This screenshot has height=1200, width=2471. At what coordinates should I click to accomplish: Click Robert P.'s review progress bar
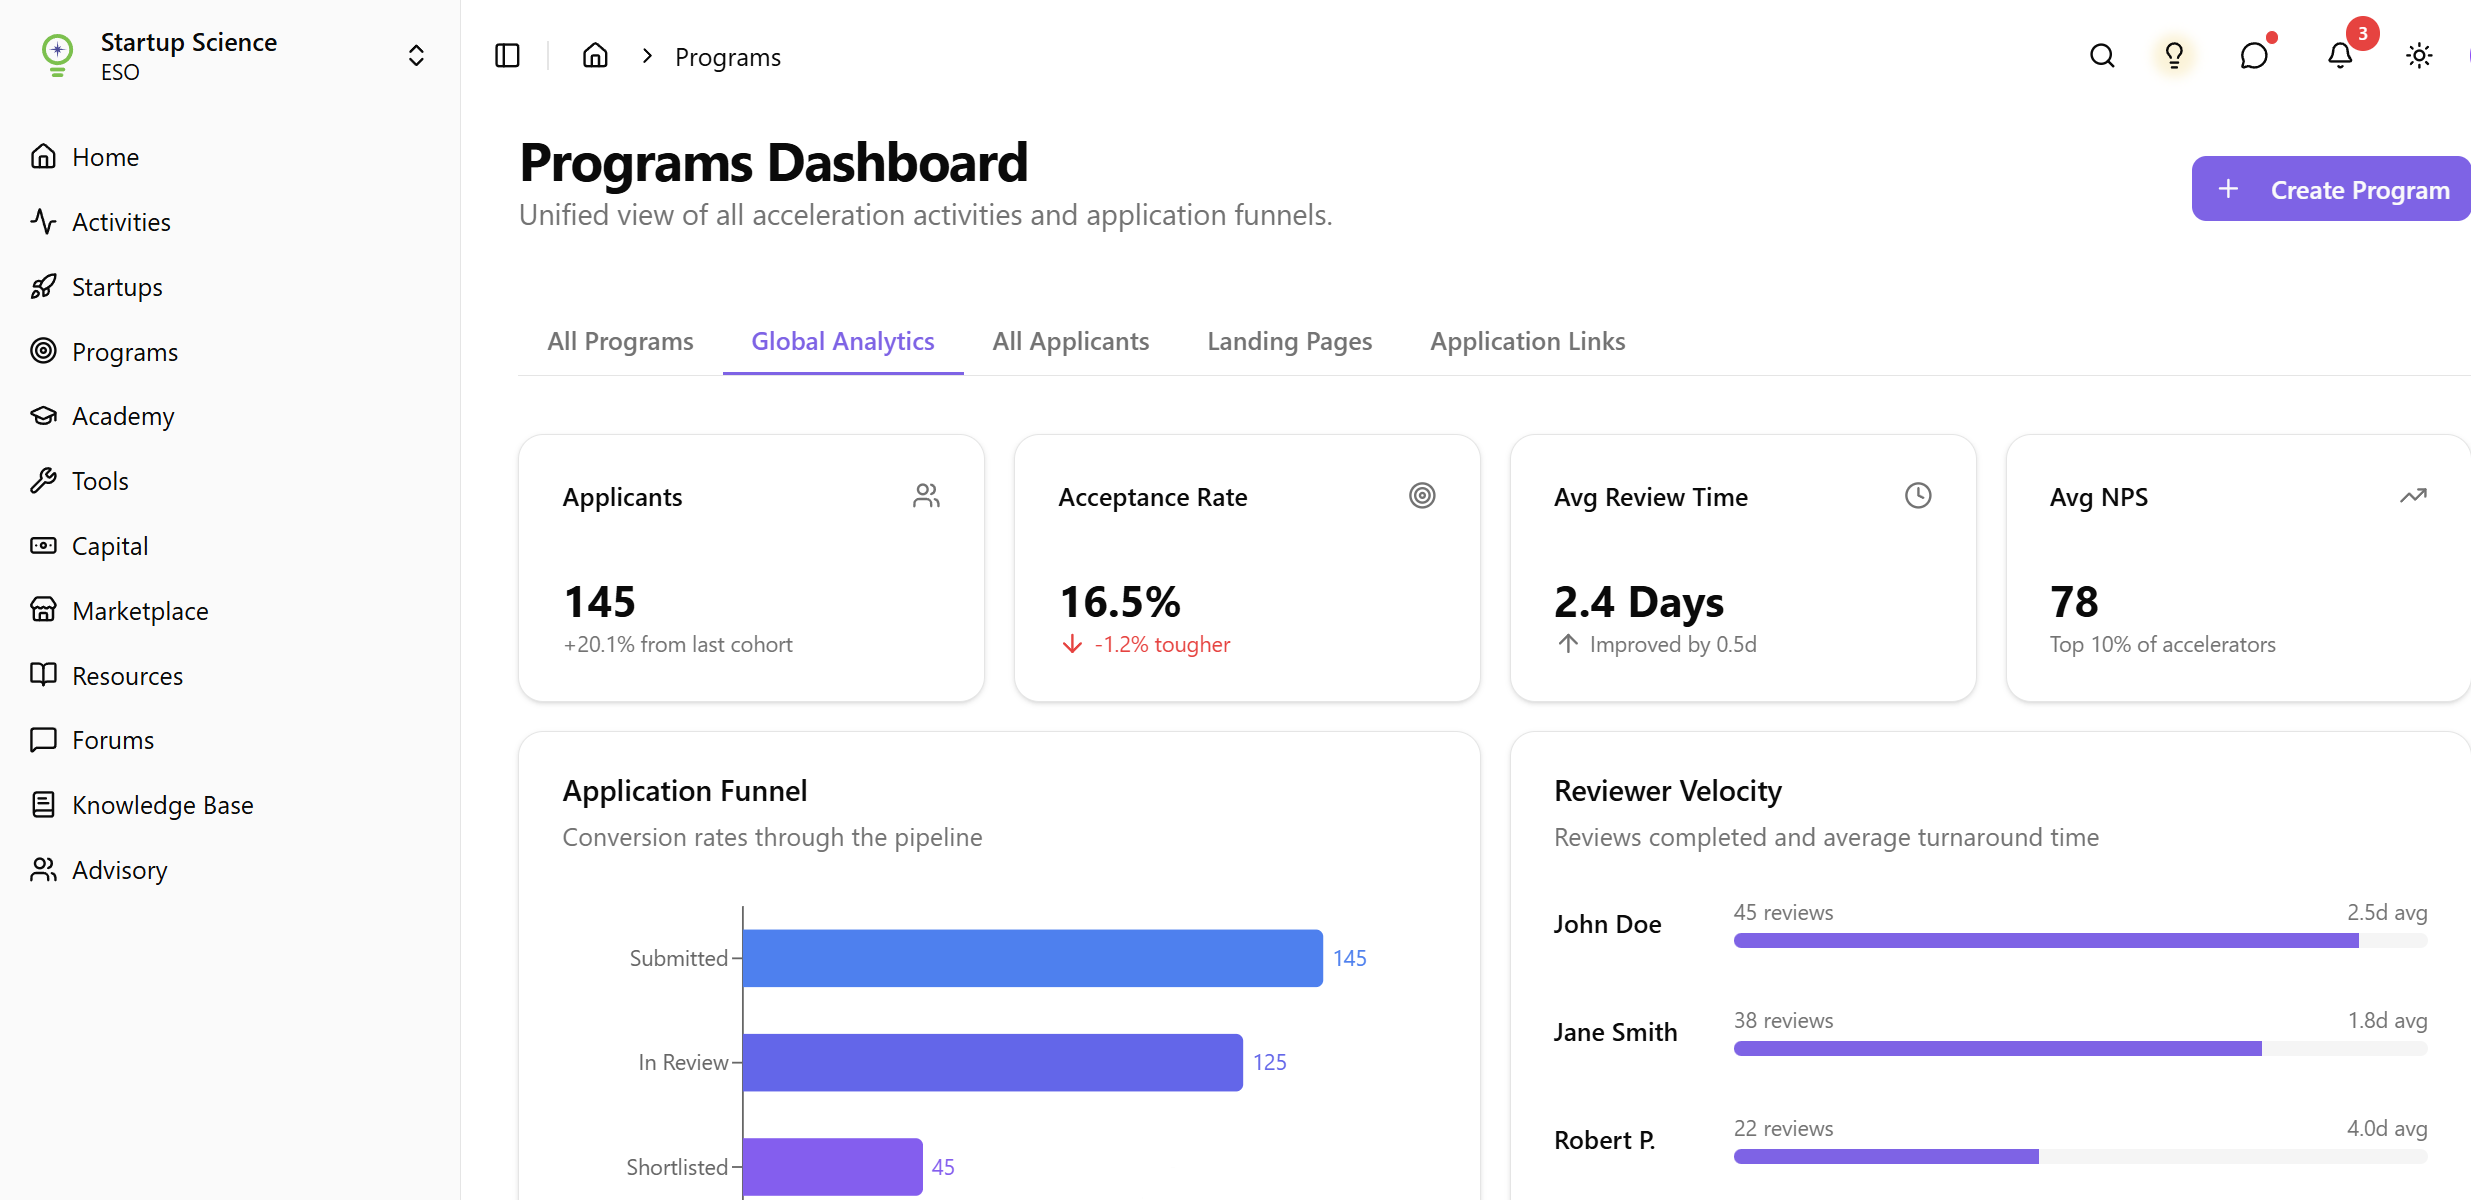click(x=2080, y=1157)
